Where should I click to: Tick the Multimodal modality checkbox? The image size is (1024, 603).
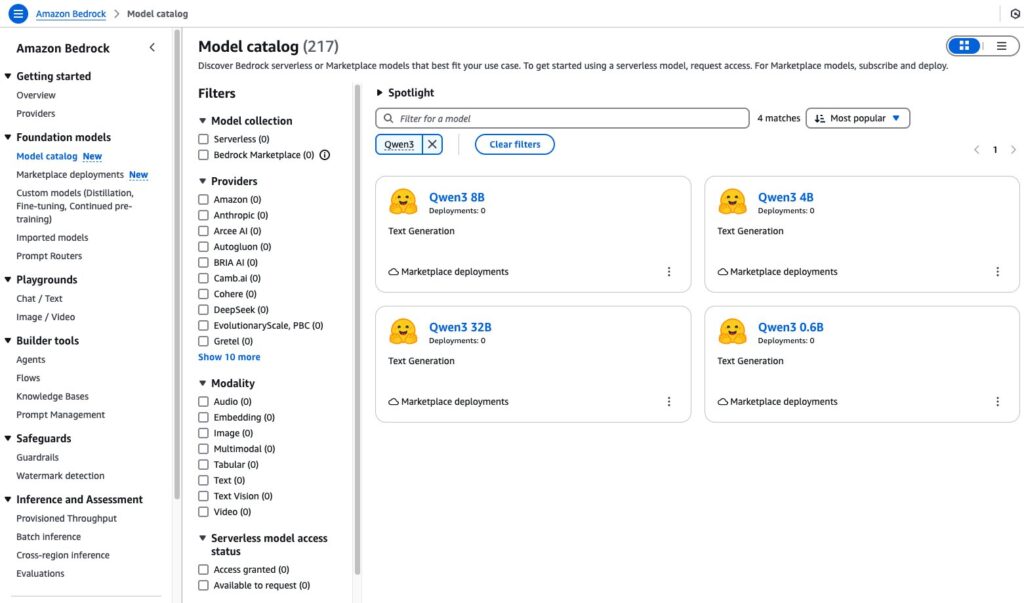204,449
